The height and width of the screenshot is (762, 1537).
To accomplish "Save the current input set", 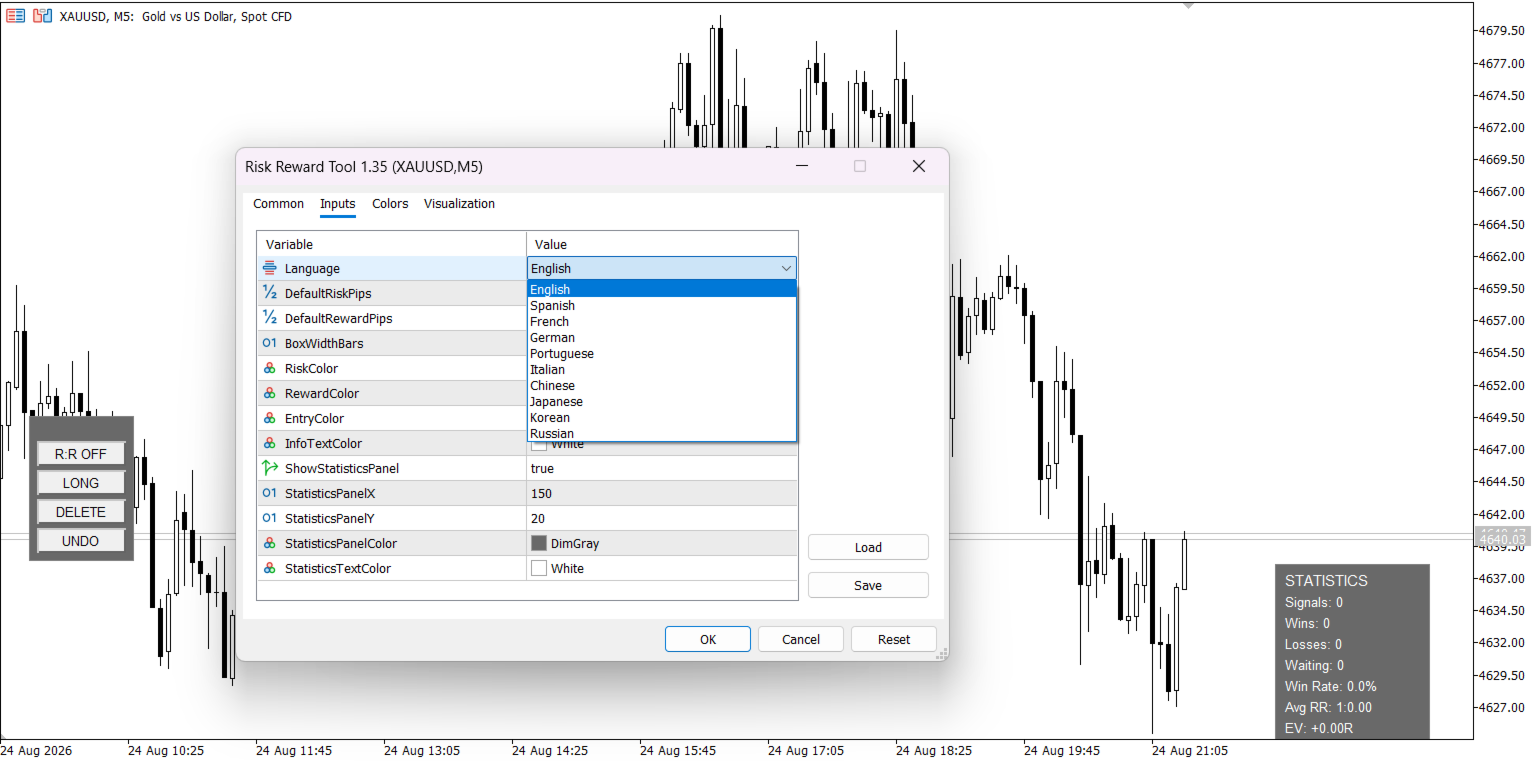I will click(868, 585).
